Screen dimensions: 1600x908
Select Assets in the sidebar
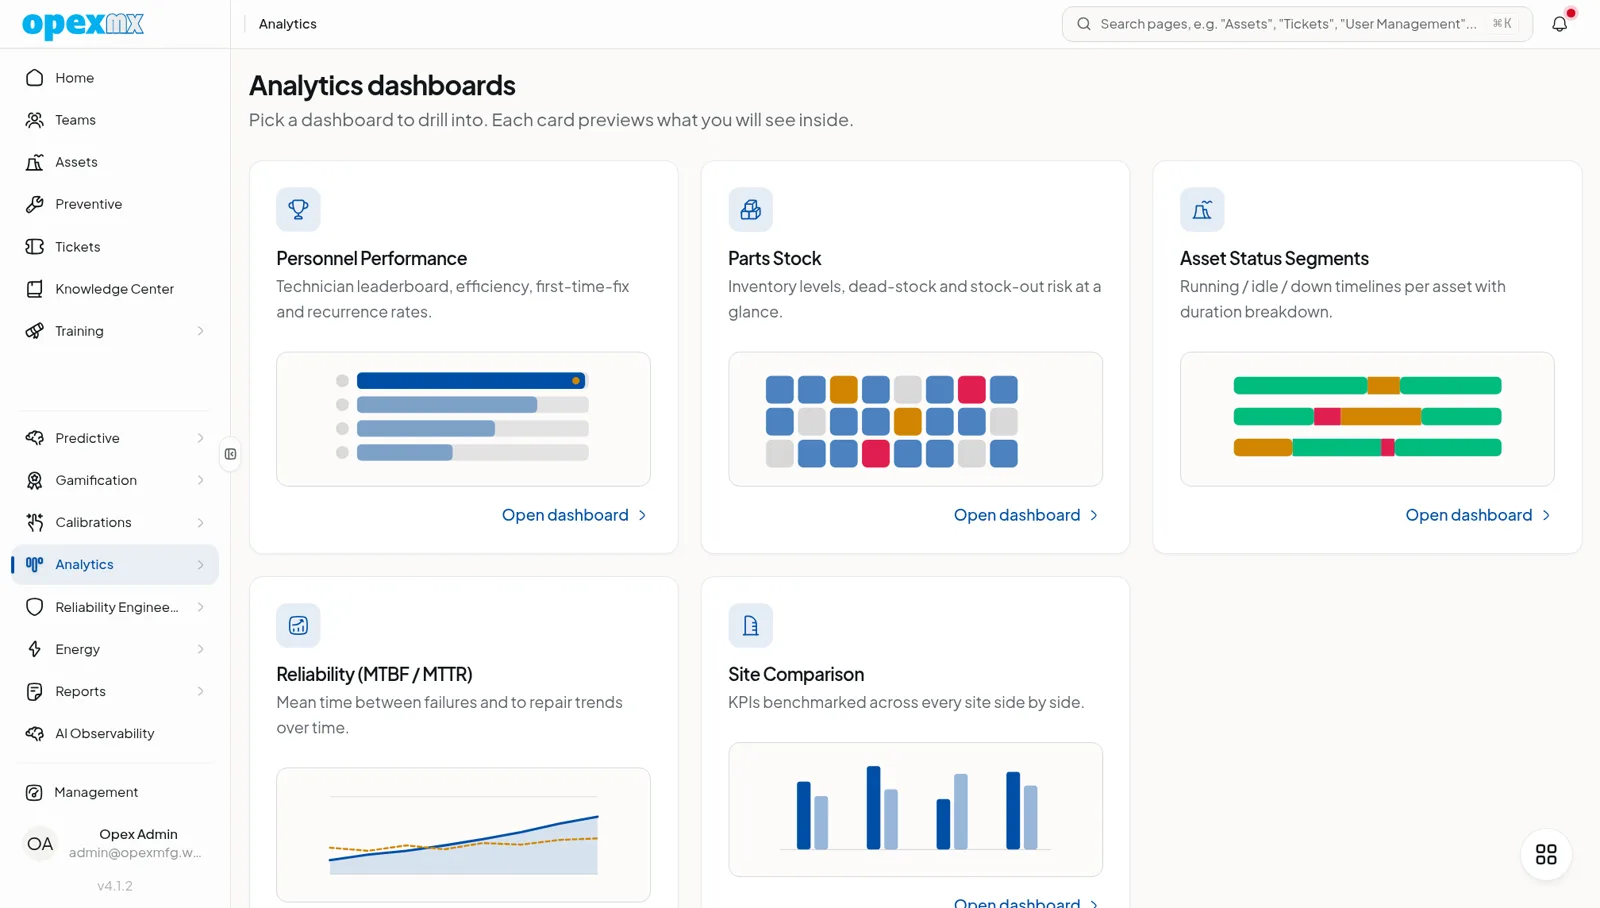[x=115, y=162]
